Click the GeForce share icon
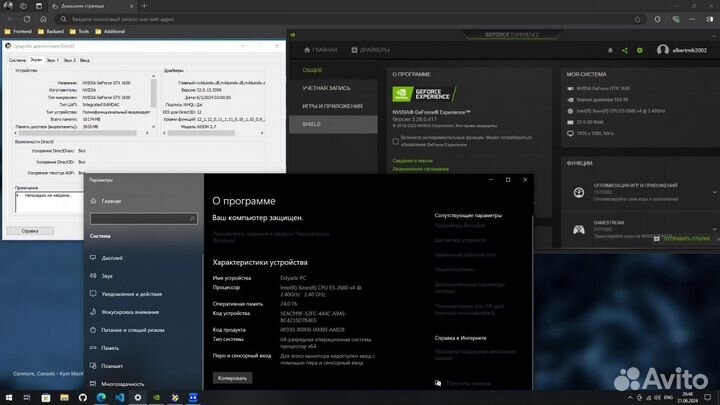Viewport: 720px width, 405px height. (624, 49)
